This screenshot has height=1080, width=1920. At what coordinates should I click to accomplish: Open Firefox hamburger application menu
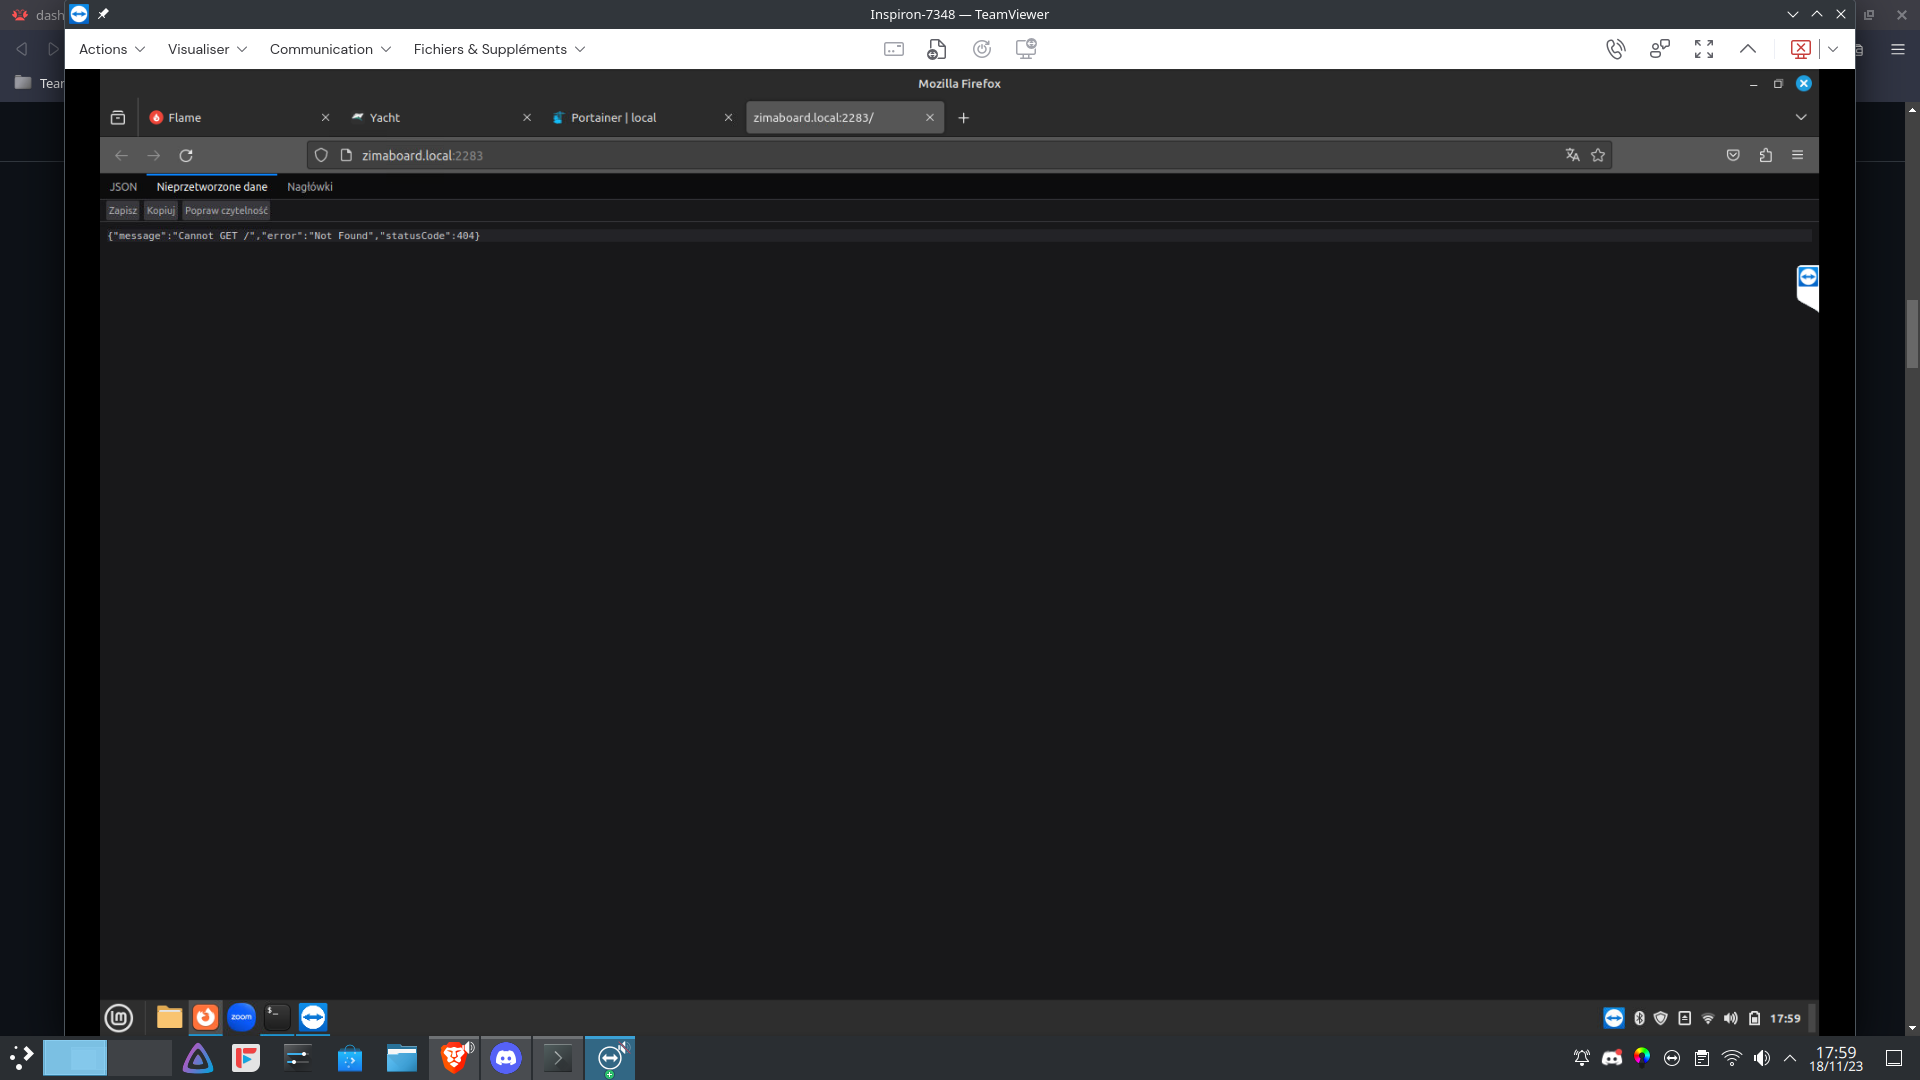(1797, 155)
